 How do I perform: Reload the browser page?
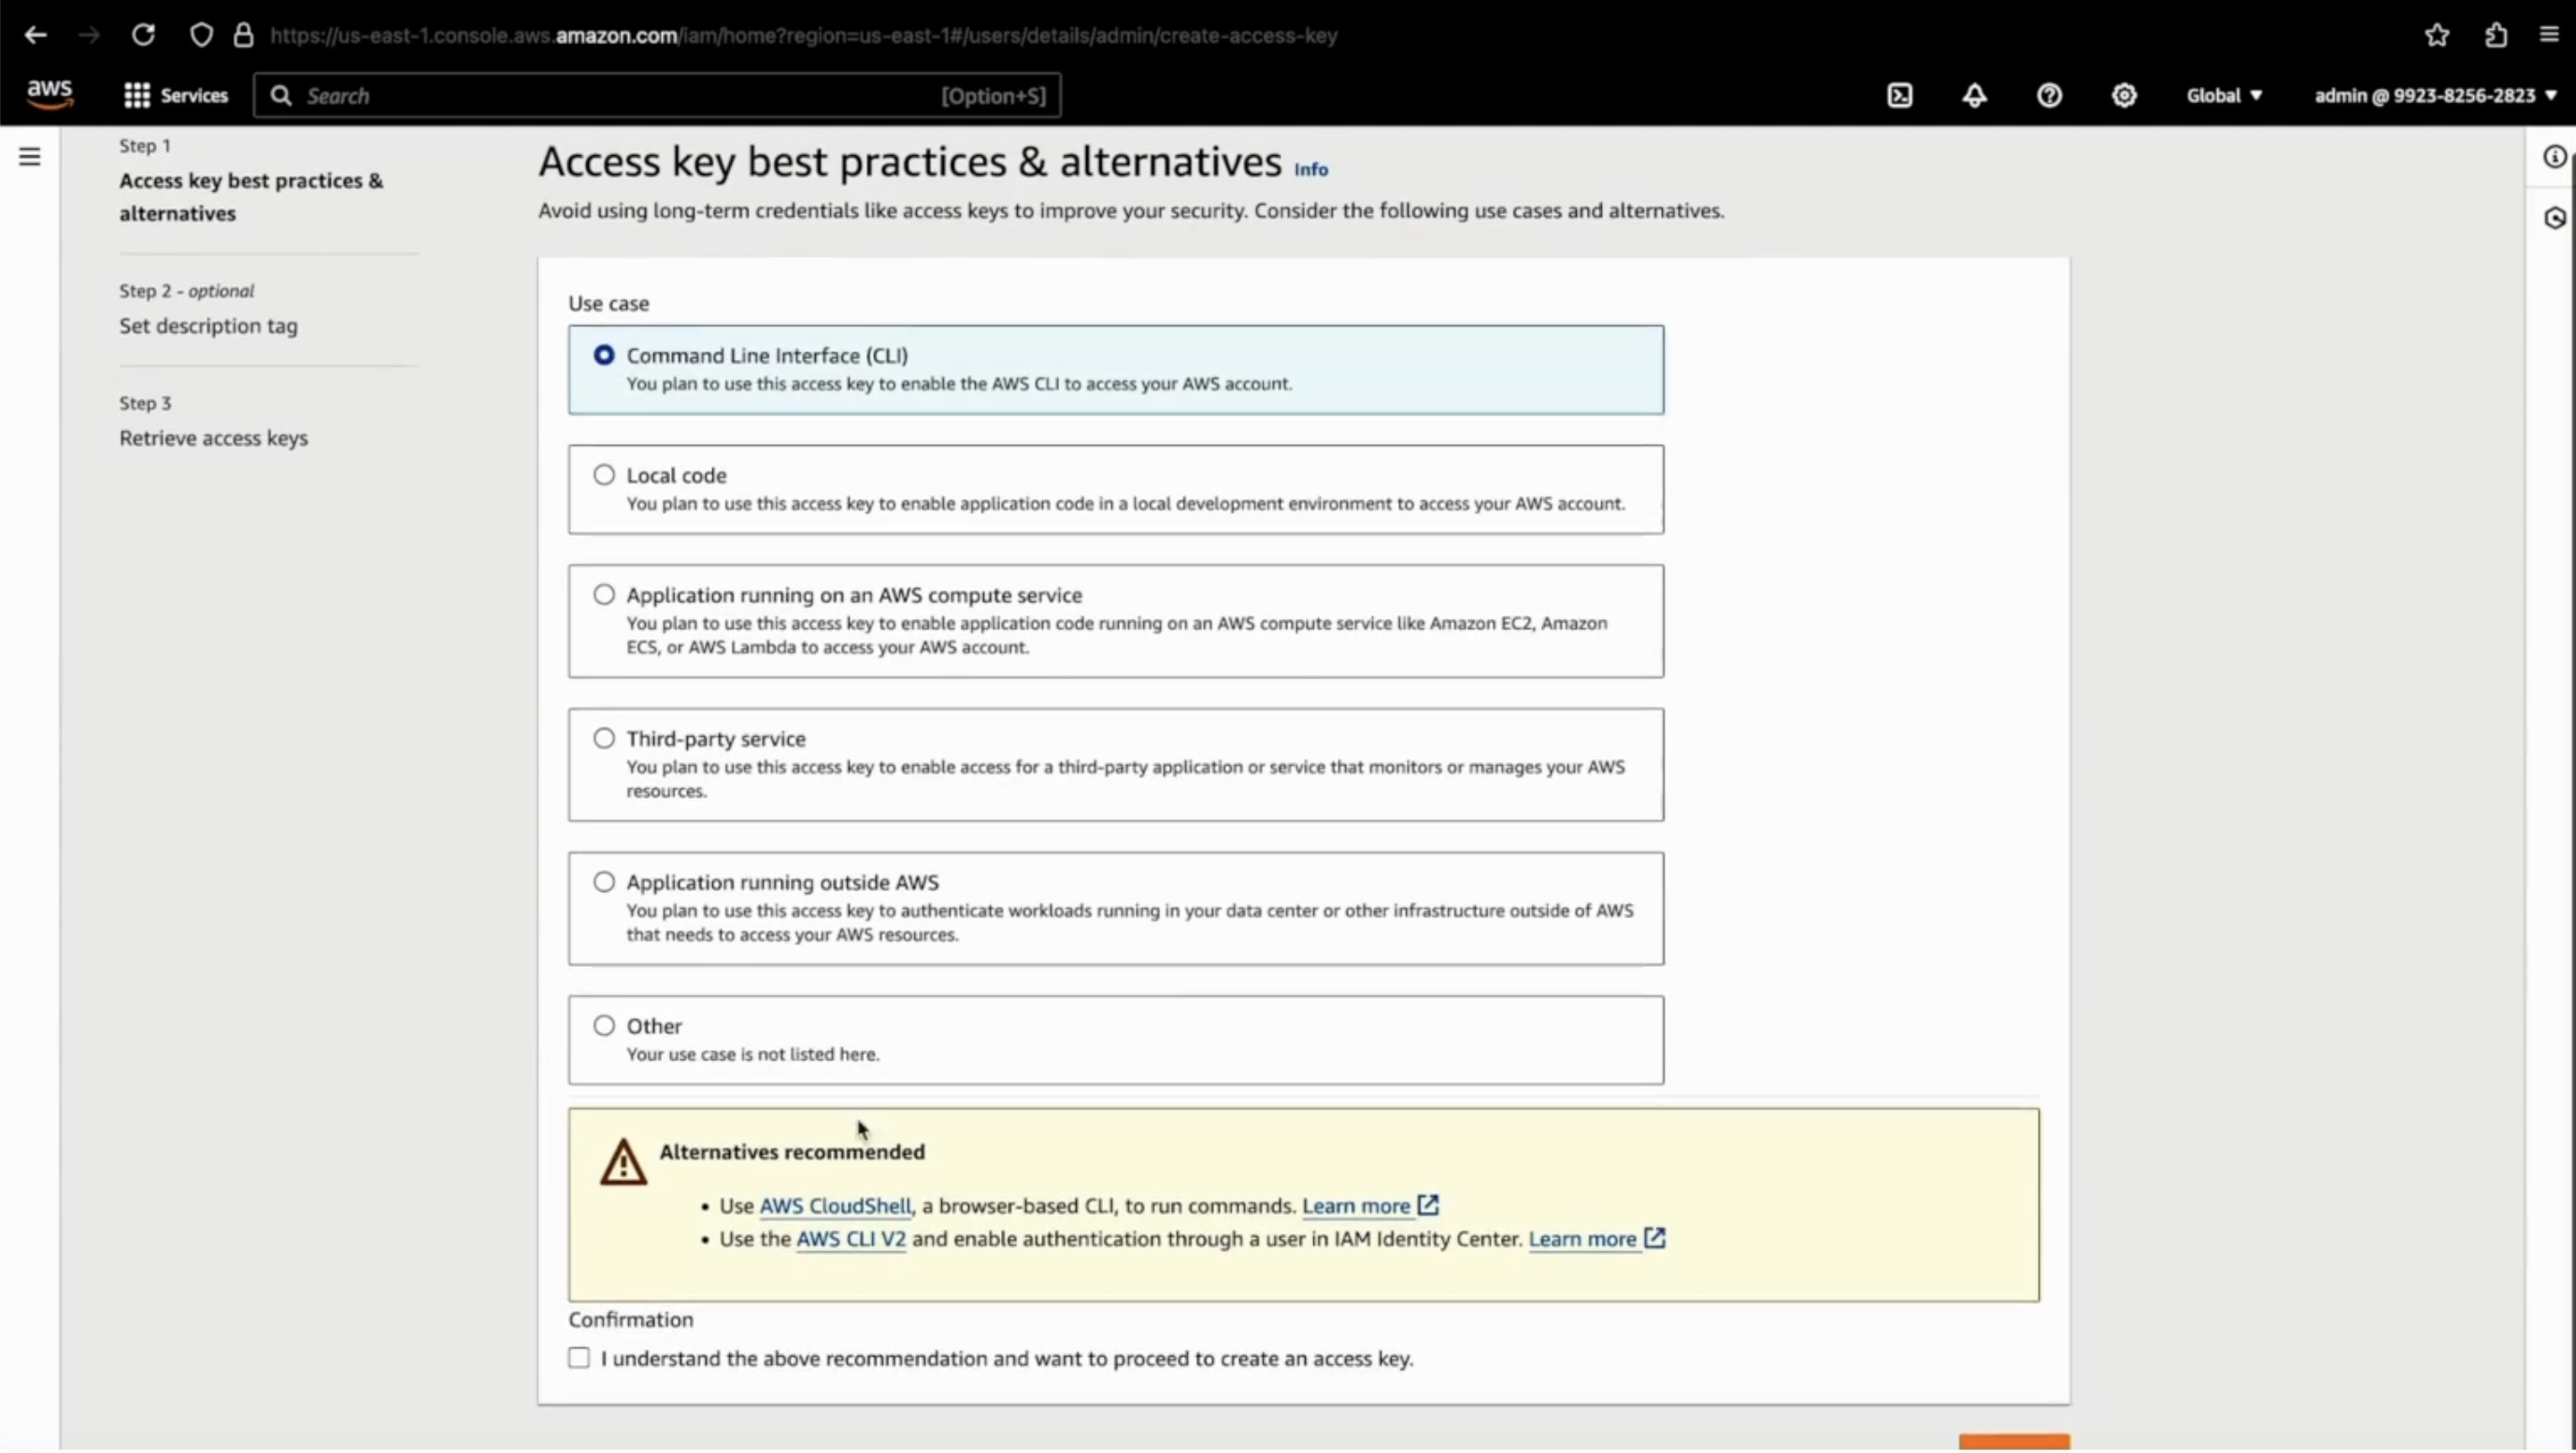click(x=143, y=35)
